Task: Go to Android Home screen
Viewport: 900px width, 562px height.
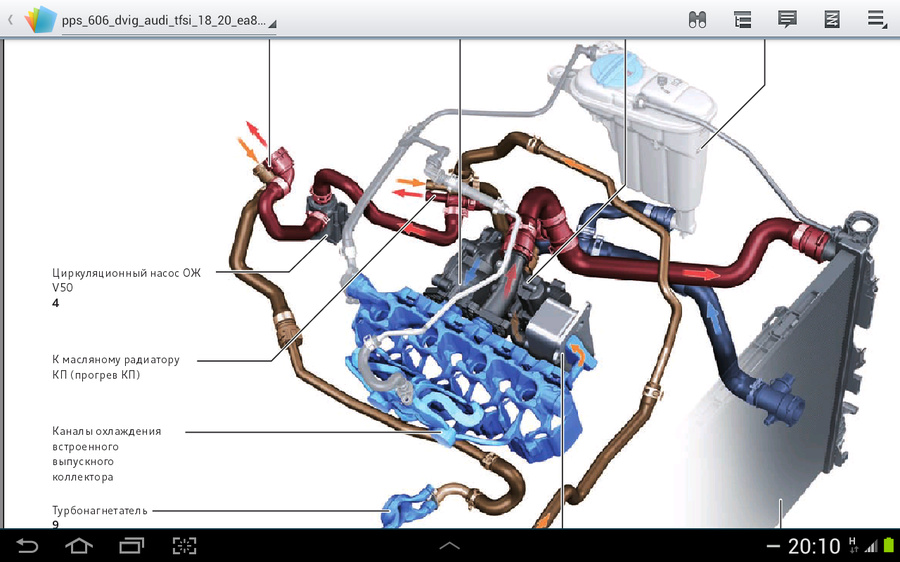Action: pos(79,545)
